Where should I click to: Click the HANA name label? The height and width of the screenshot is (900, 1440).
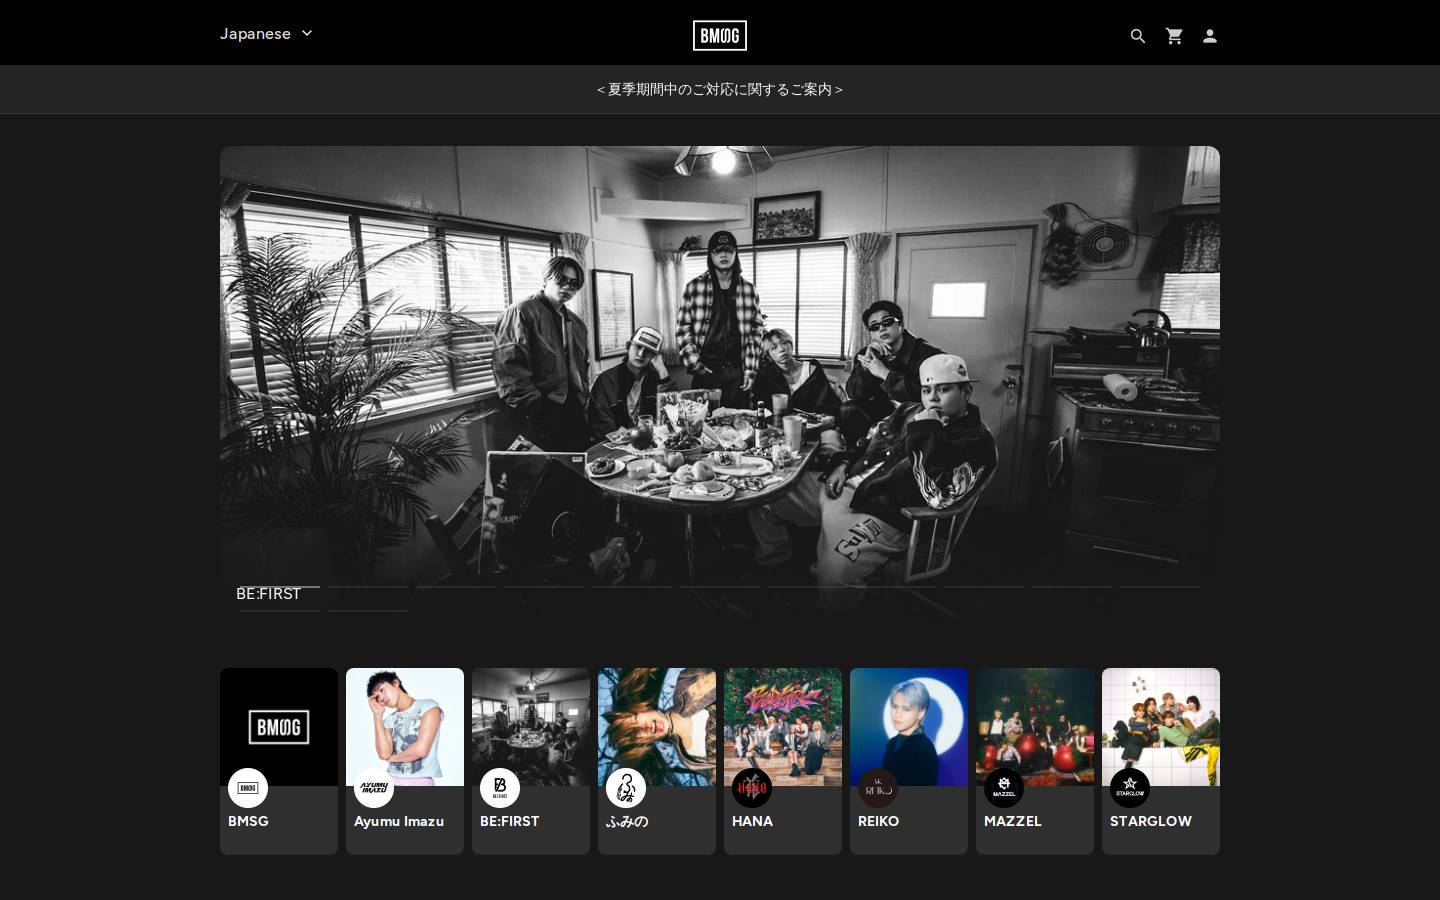(752, 821)
